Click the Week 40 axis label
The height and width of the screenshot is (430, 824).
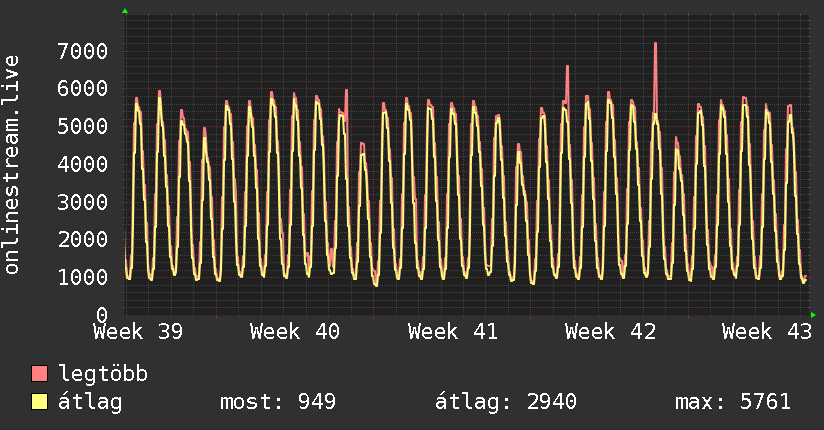point(295,332)
